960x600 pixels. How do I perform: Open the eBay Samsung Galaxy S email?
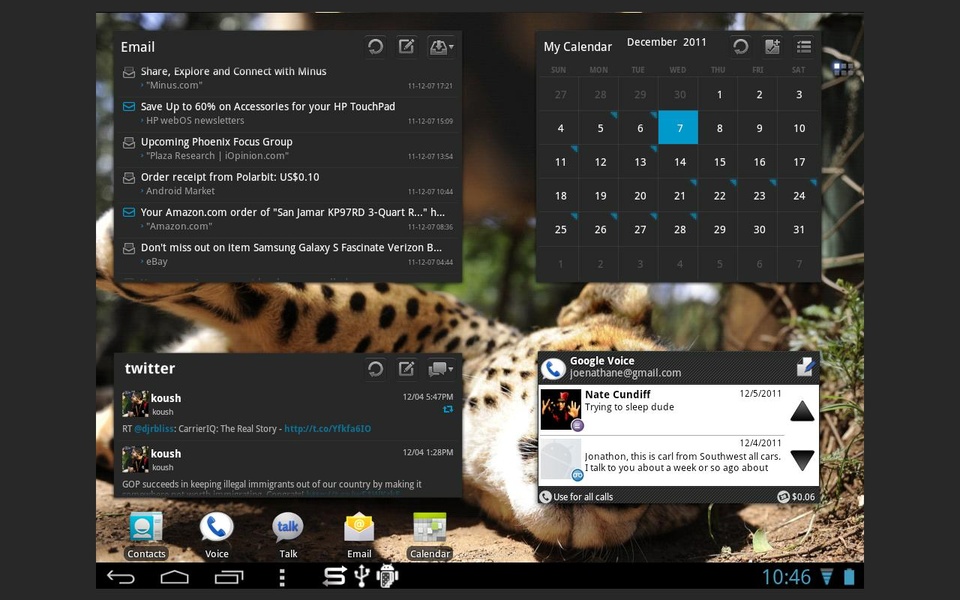point(288,254)
